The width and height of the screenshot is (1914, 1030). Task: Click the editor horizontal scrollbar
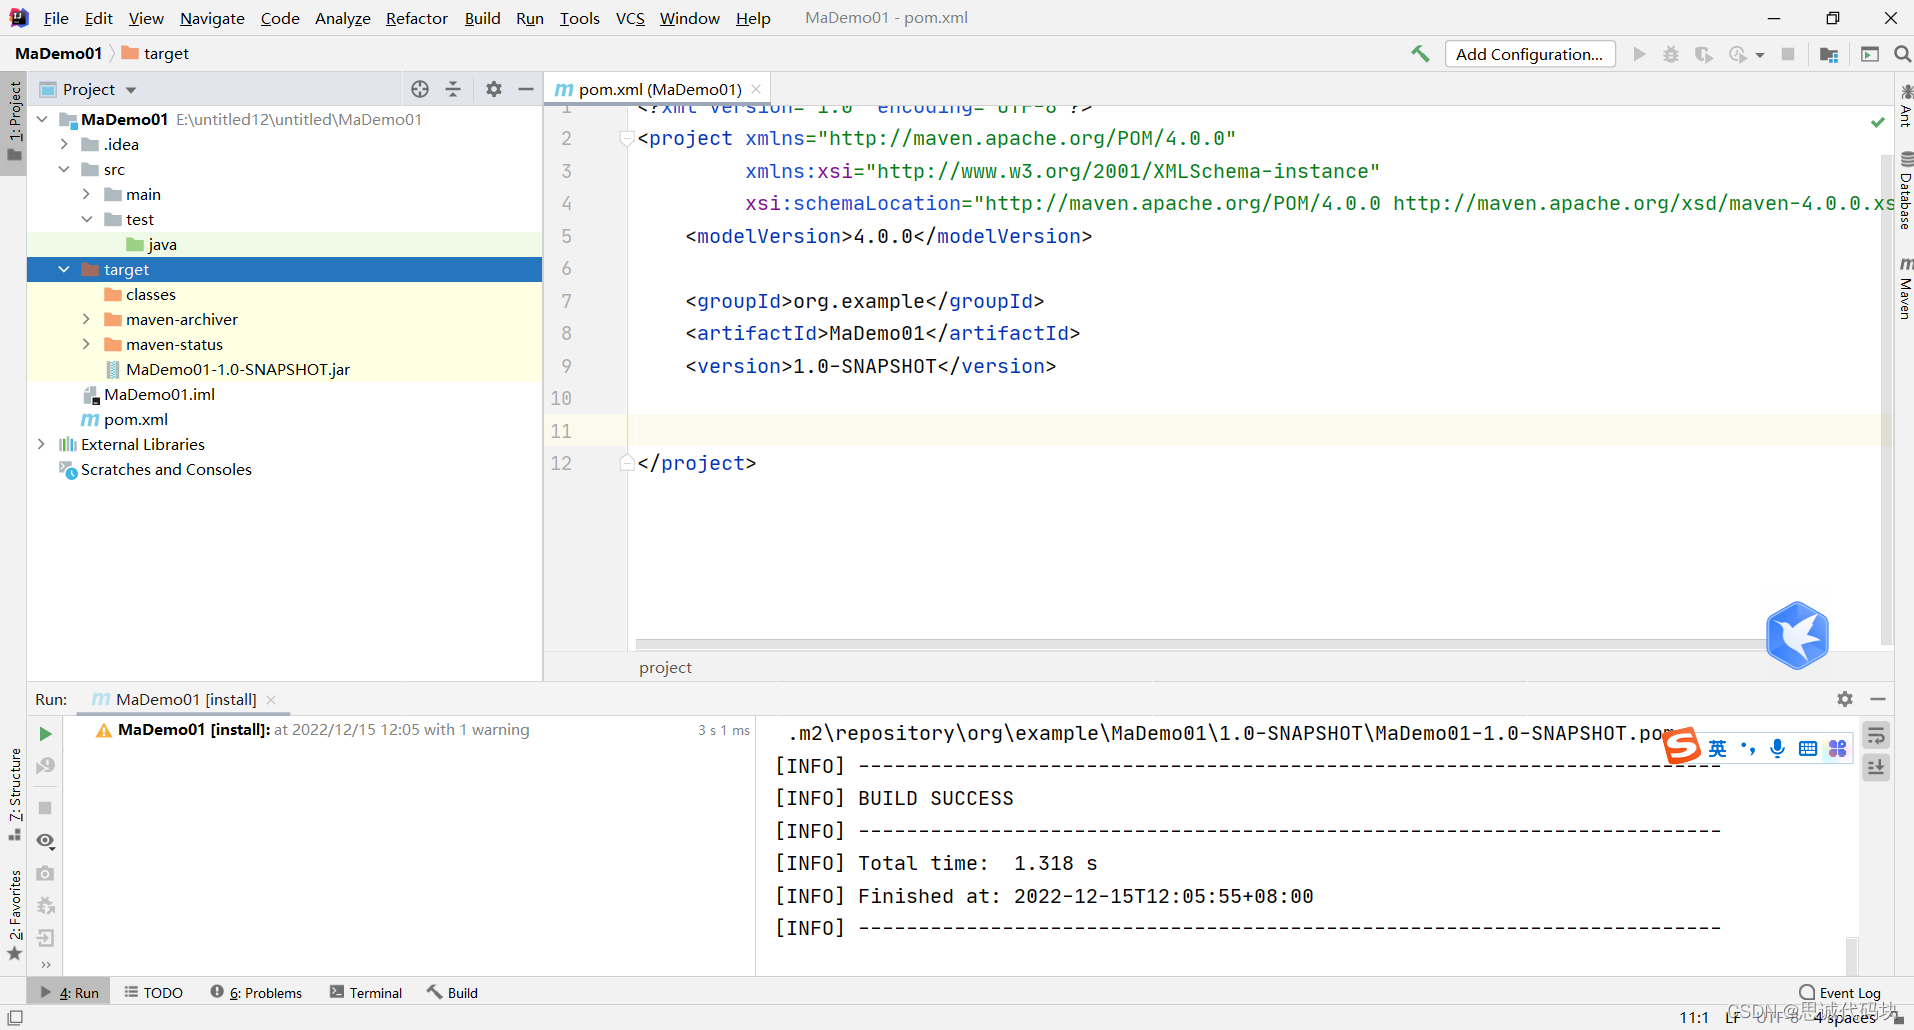(1200, 644)
